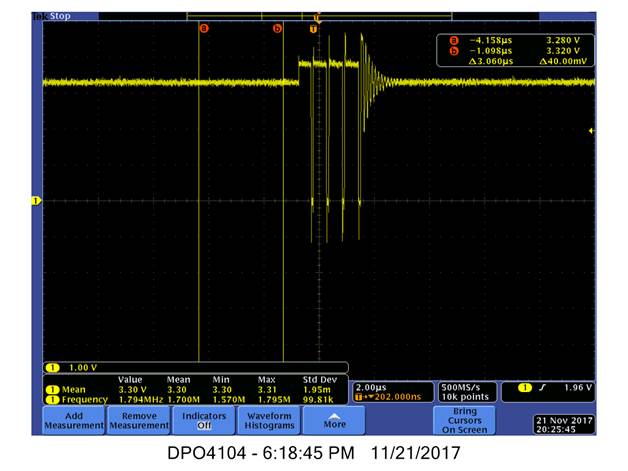Image resolution: width=628 pixels, height=471 pixels.
Task: Open the Add Measurement menu
Action: (74, 421)
